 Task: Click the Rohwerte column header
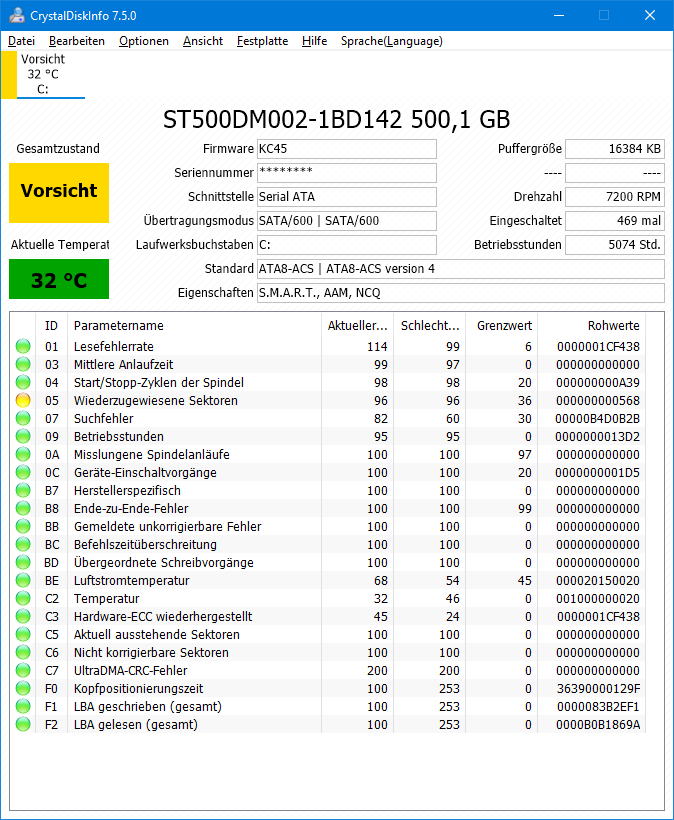pos(592,325)
